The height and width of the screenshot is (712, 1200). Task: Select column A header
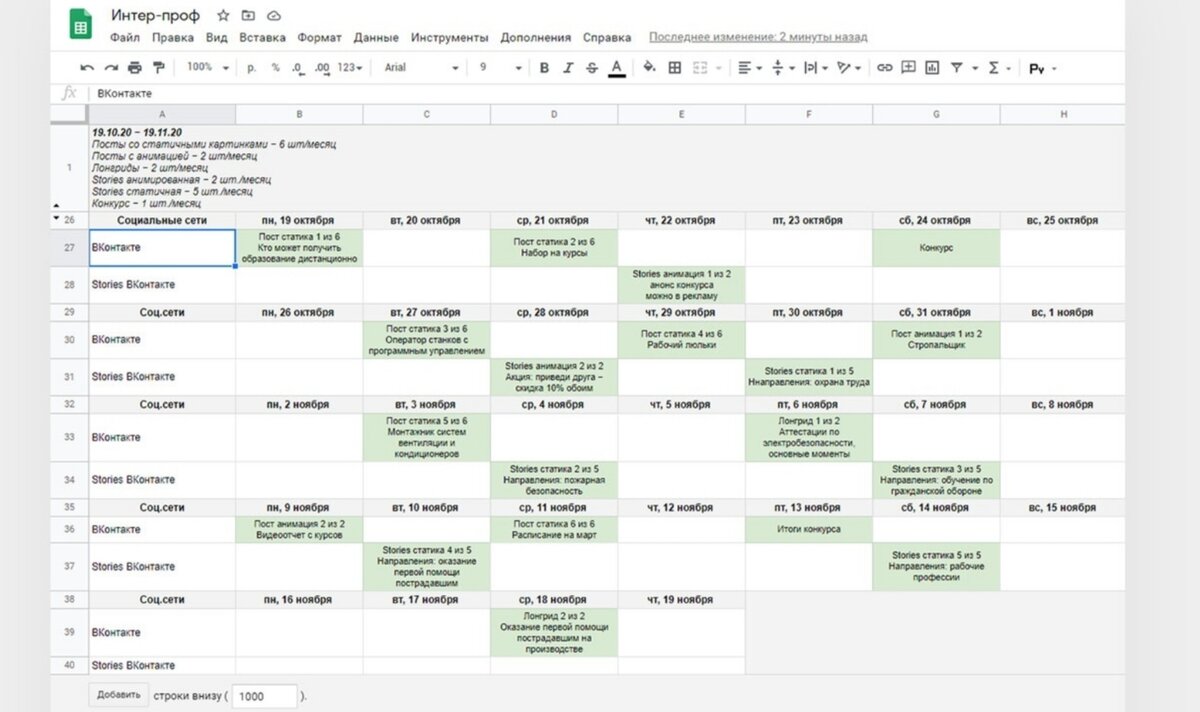162,114
